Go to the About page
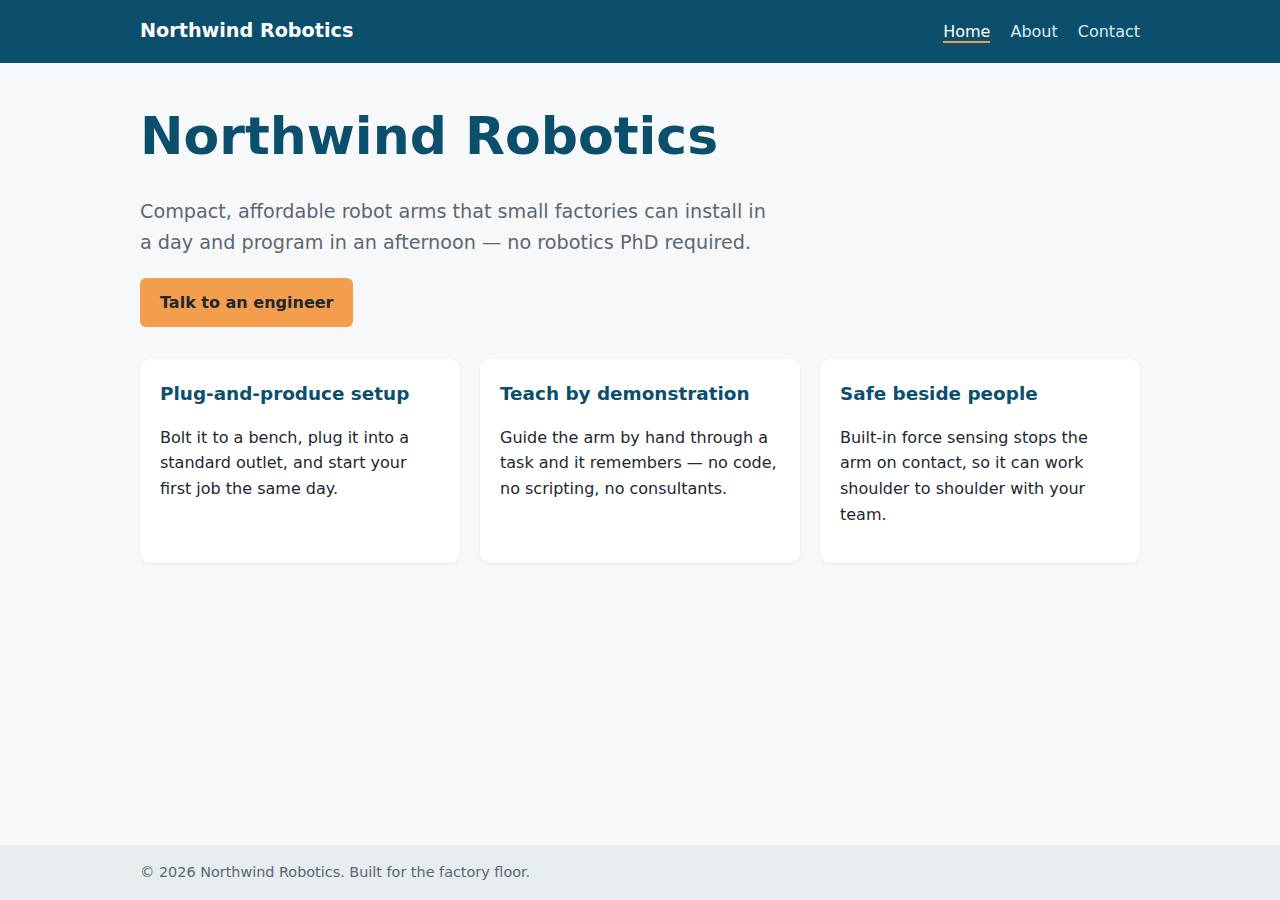This screenshot has height=900, width=1280. click(1033, 31)
